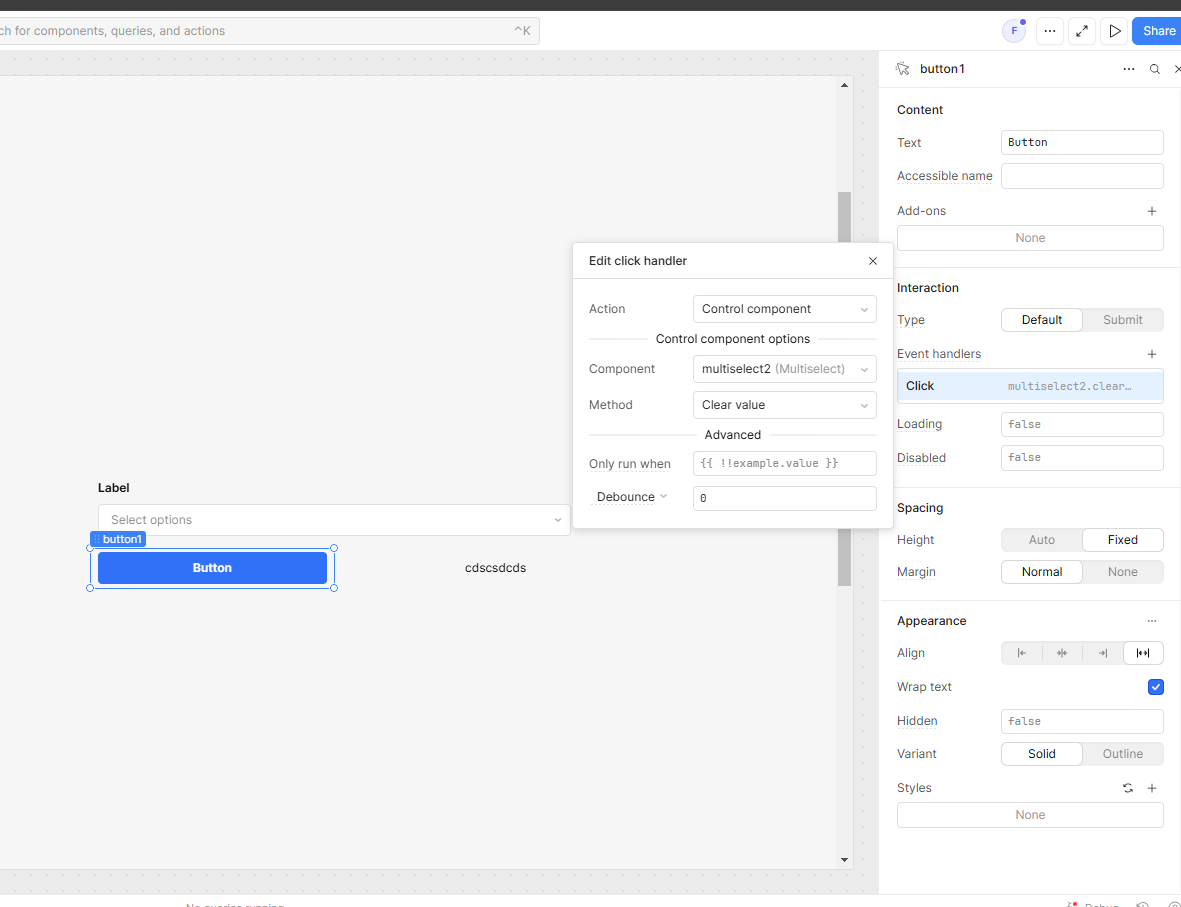Click the blue Button on canvas
The width and height of the screenshot is (1181, 907).
click(212, 568)
